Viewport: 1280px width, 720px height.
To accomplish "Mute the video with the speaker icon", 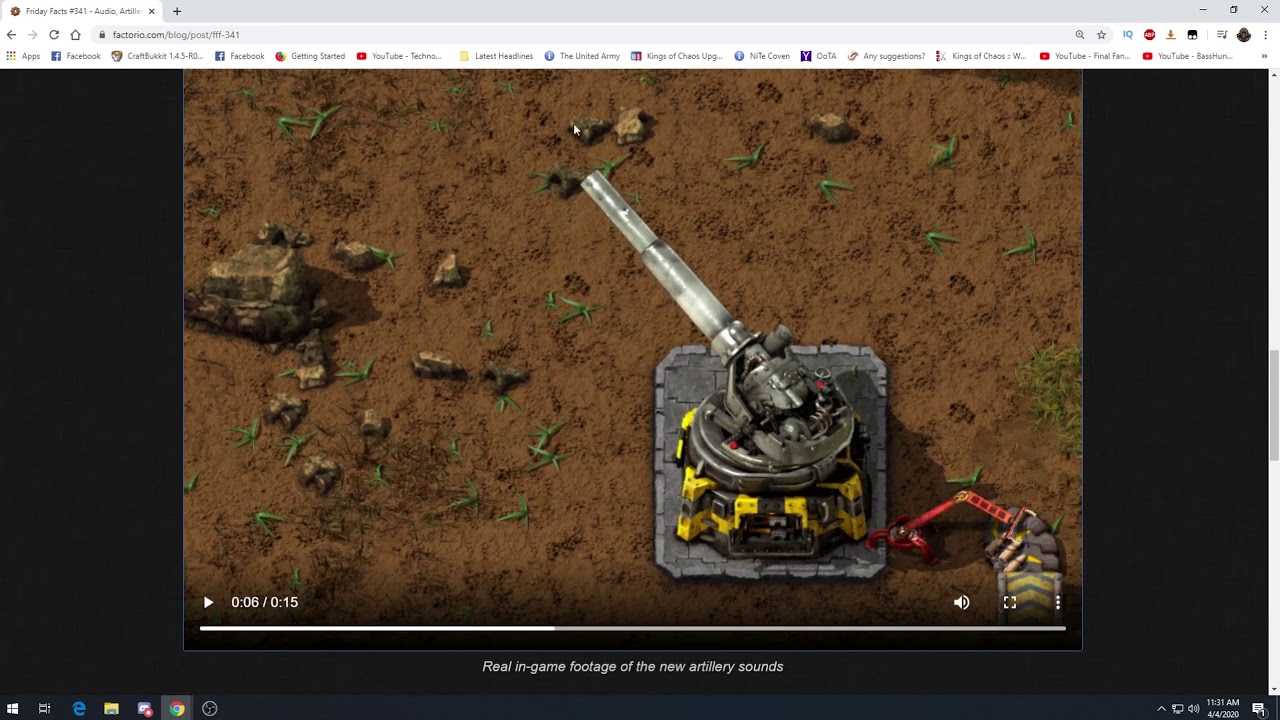I will (x=962, y=602).
